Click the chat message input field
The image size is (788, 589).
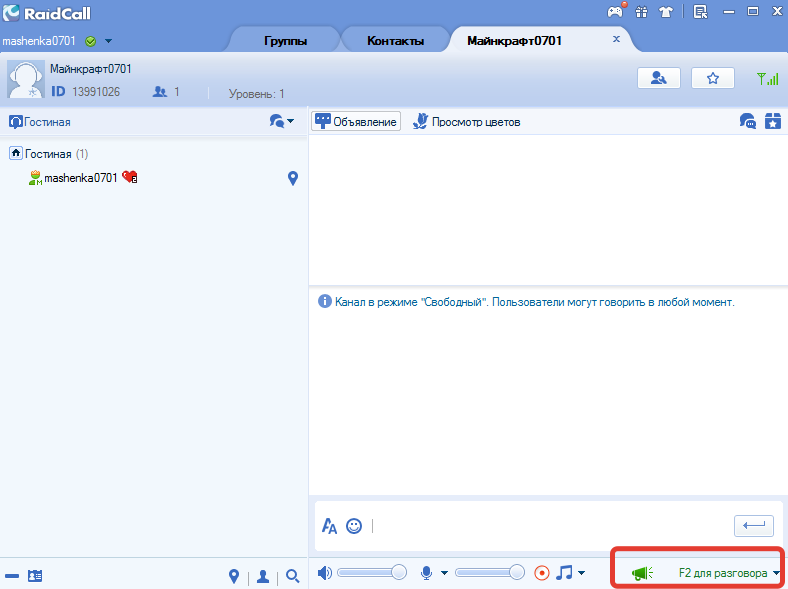coord(550,526)
